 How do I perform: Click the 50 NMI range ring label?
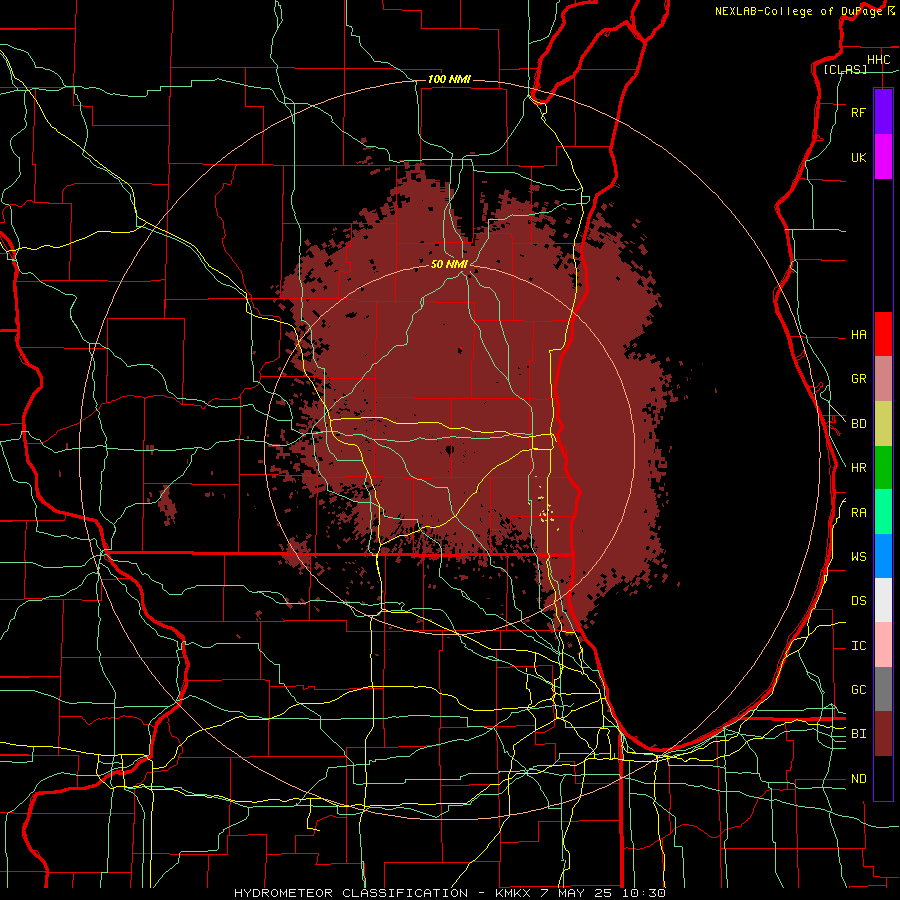(x=449, y=264)
